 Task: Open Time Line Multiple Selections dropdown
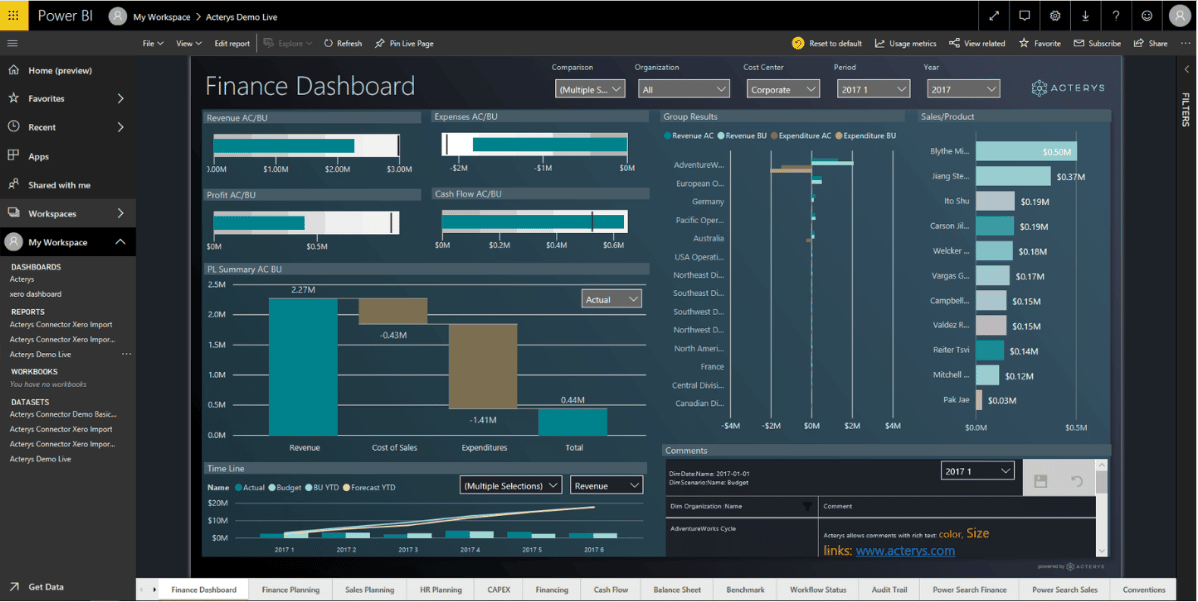(x=511, y=486)
